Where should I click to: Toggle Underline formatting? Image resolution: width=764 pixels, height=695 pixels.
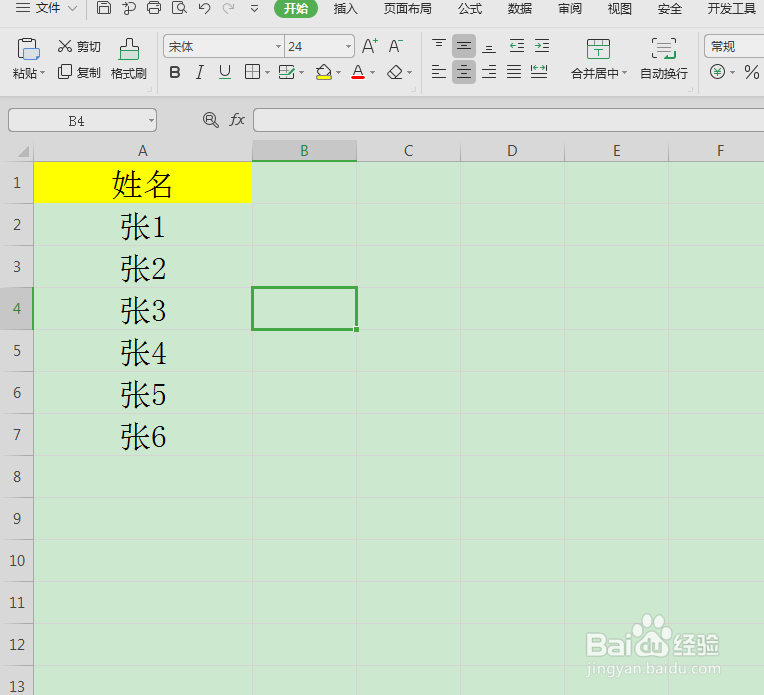pyautogui.click(x=225, y=72)
